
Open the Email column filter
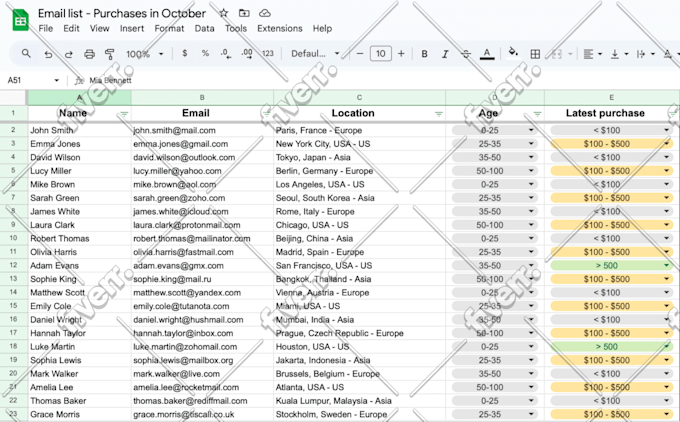(x=266, y=114)
